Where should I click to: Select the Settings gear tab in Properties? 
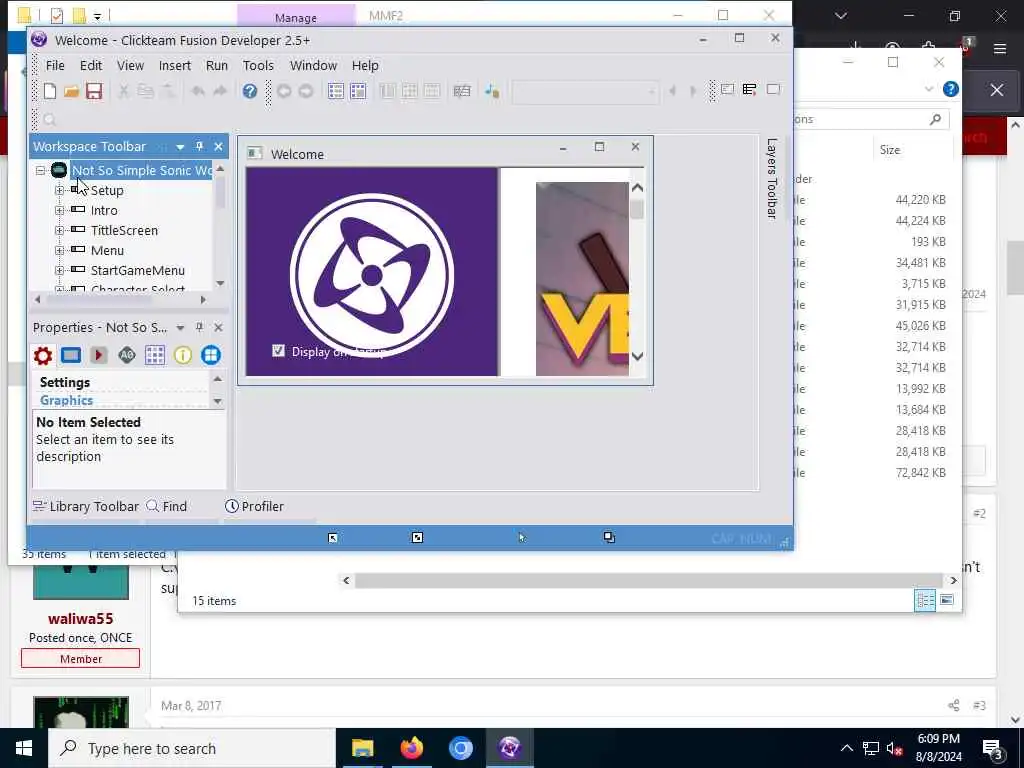pos(43,355)
